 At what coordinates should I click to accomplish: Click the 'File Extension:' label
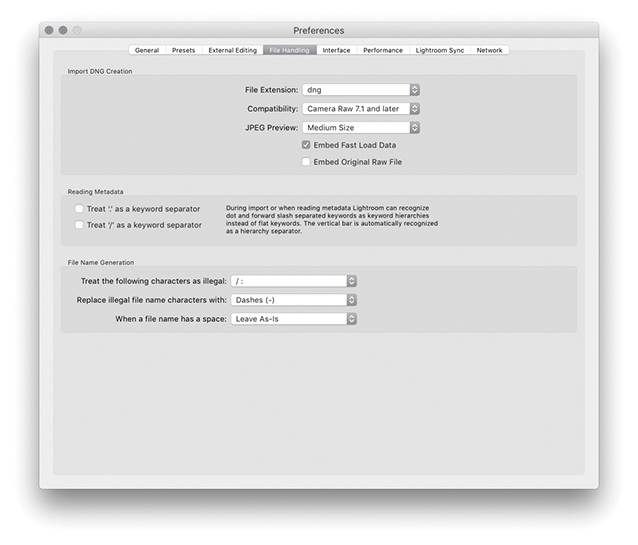pyautogui.click(x=271, y=90)
